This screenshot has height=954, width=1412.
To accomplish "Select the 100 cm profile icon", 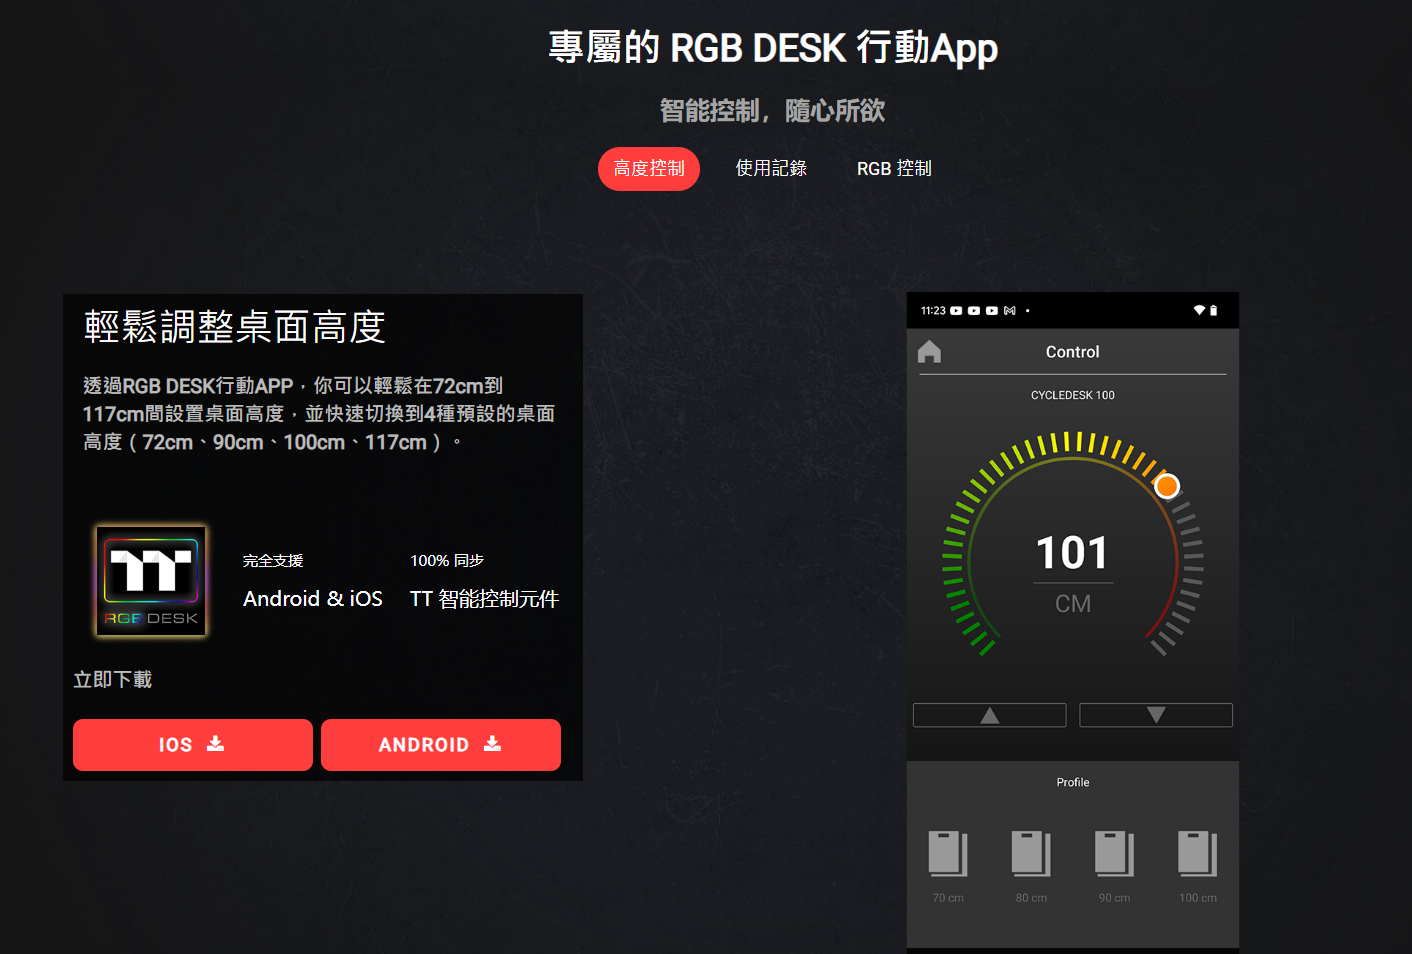I will point(1198,854).
